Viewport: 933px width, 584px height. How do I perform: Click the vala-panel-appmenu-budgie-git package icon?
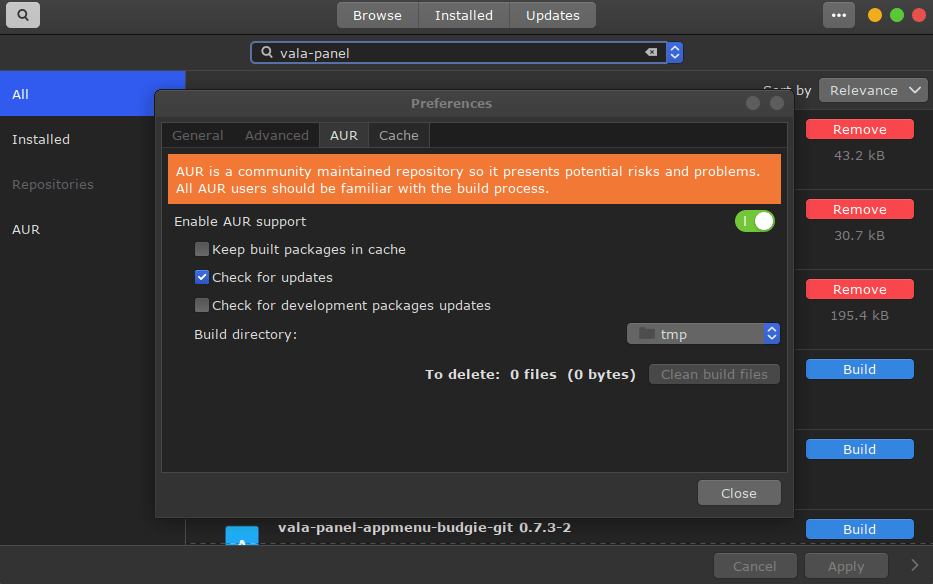pyautogui.click(x=241, y=537)
